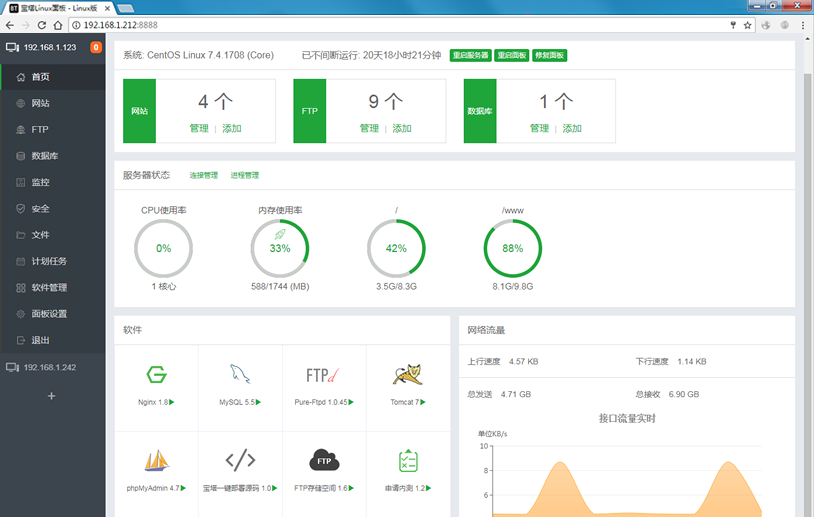Select the Pure-Ftpd software icon
814x517 pixels.
tap(323, 375)
